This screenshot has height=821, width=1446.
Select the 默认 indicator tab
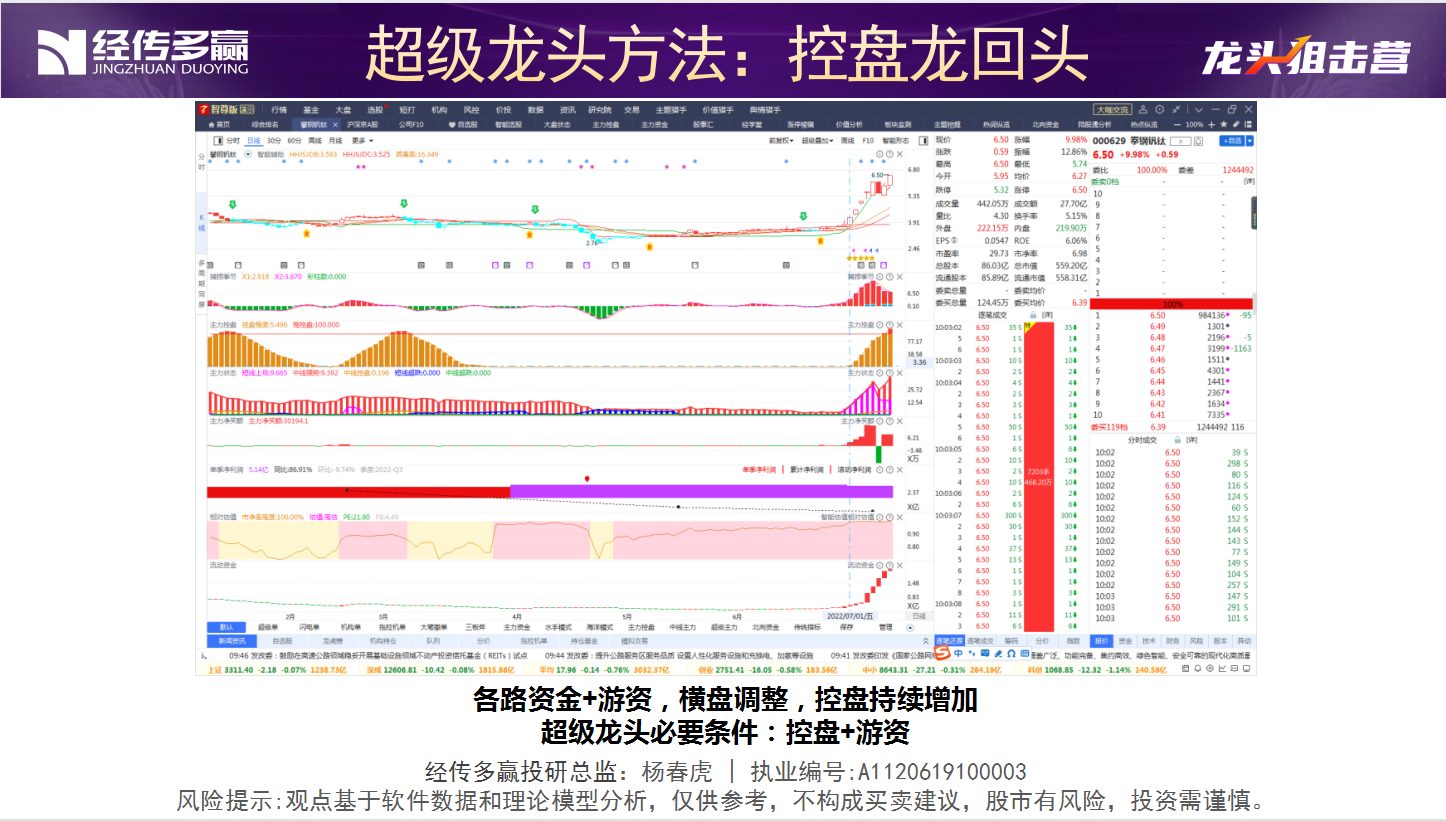coord(226,627)
